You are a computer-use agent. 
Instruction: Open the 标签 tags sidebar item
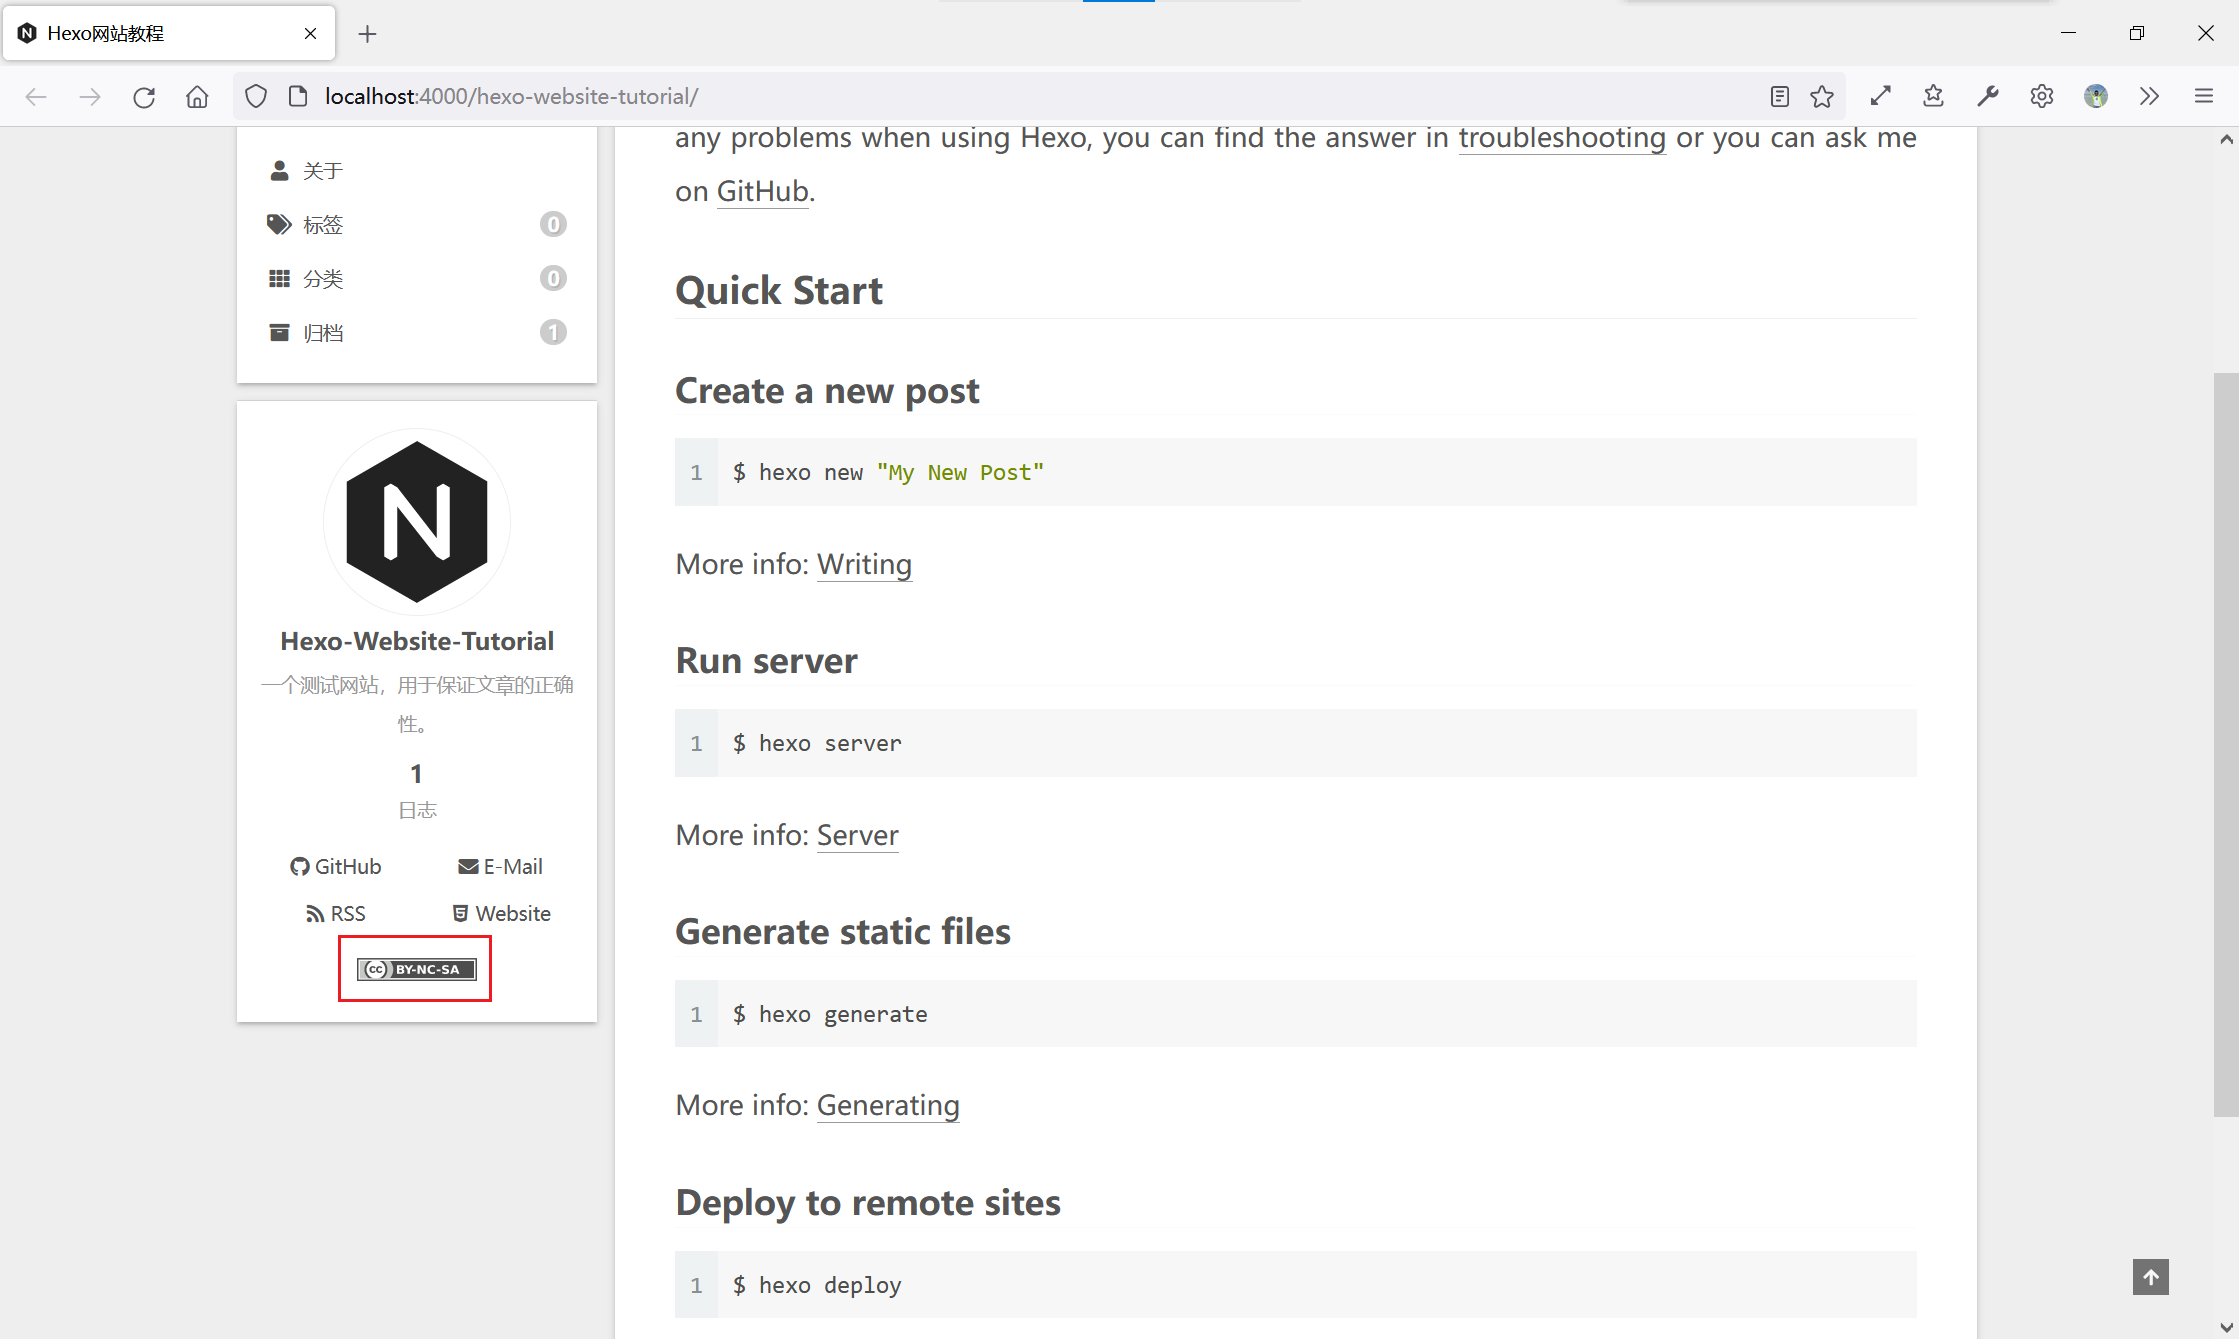[x=323, y=225]
